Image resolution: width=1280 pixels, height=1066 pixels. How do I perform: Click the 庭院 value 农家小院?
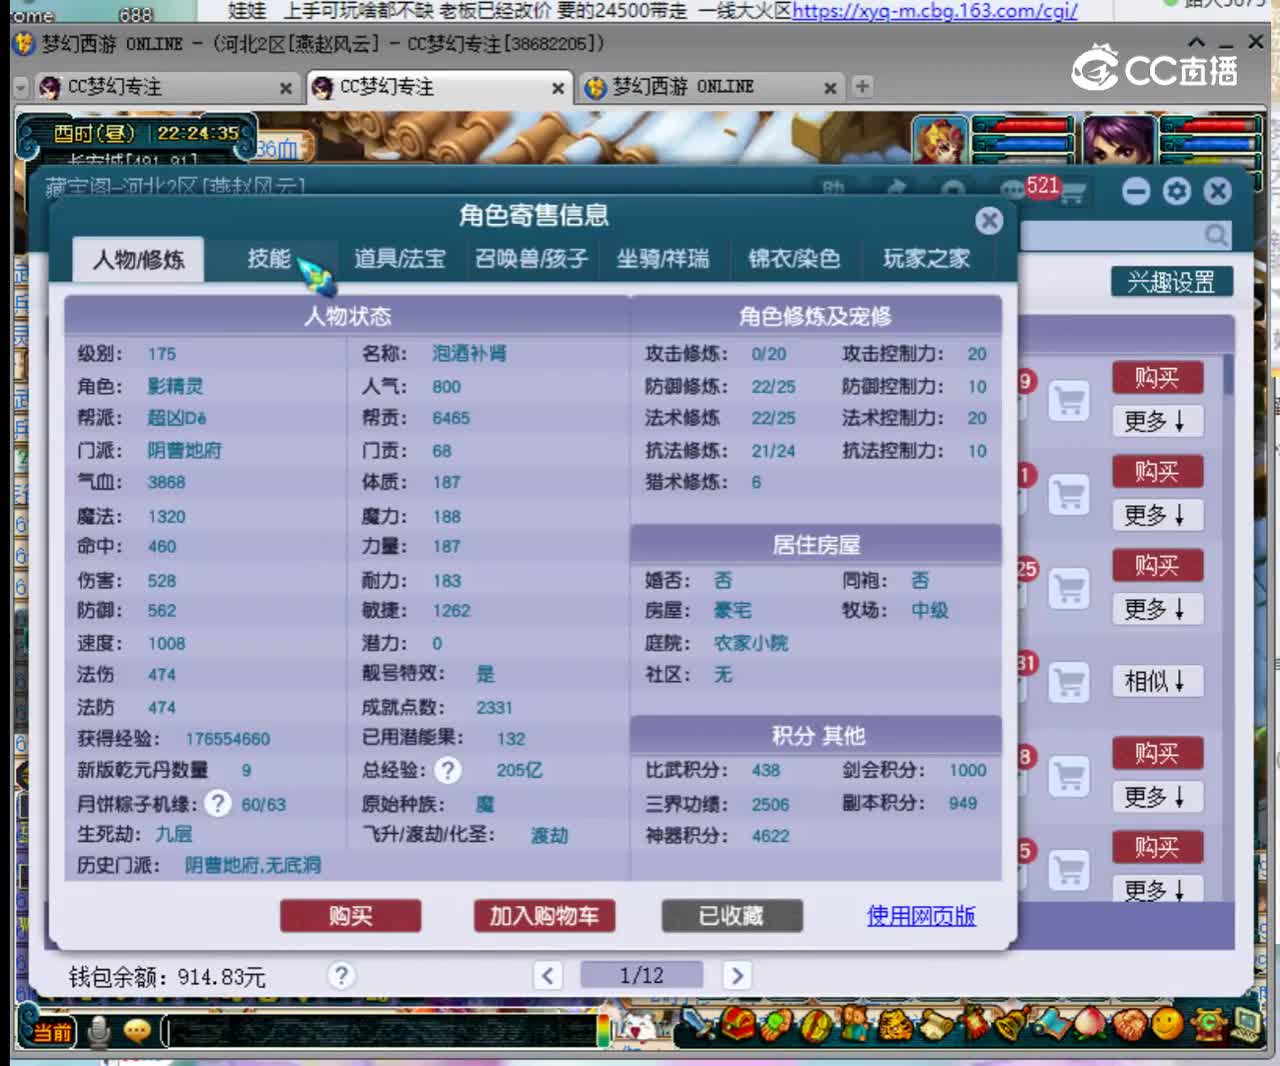[751, 643]
